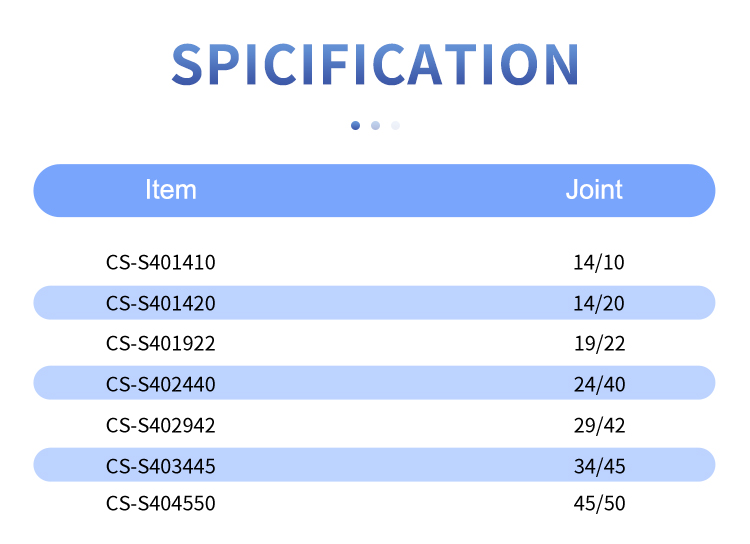Click joint size 45/50
750x544 pixels.
(x=599, y=503)
